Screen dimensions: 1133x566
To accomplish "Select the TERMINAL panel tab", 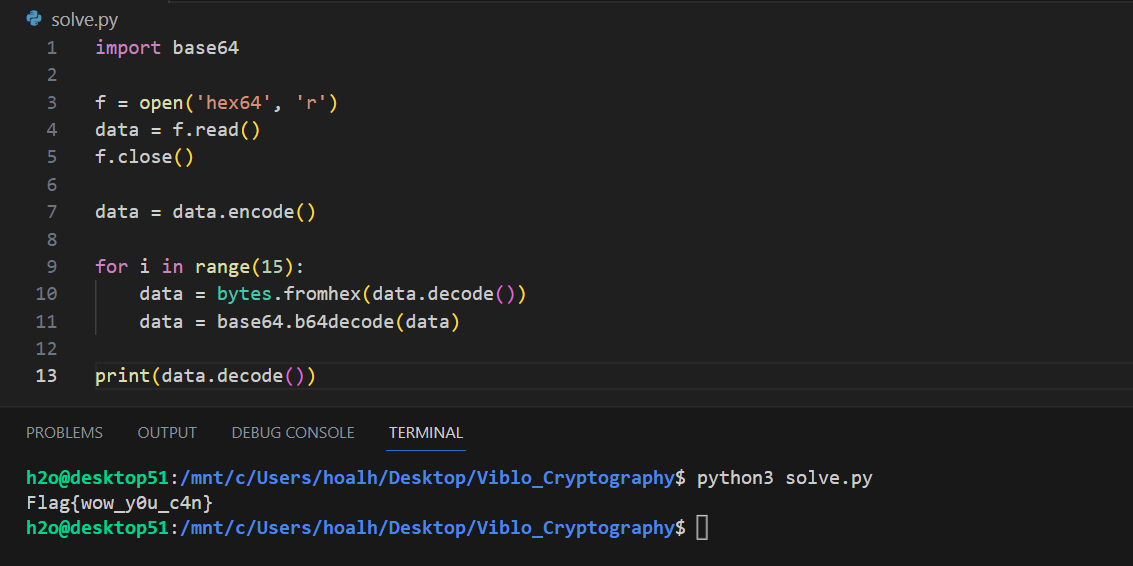I will click(426, 433).
